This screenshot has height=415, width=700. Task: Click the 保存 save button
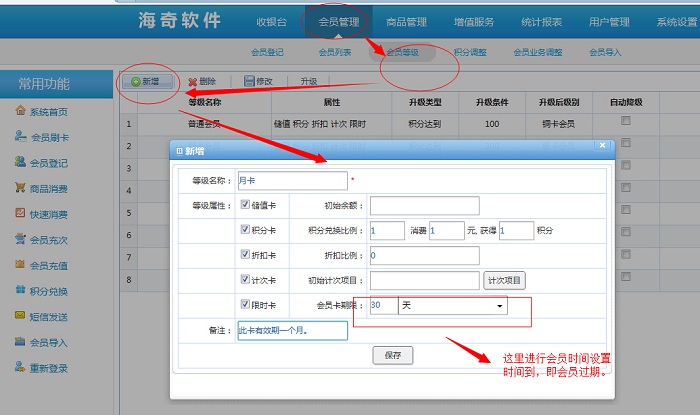pyautogui.click(x=392, y=355)
